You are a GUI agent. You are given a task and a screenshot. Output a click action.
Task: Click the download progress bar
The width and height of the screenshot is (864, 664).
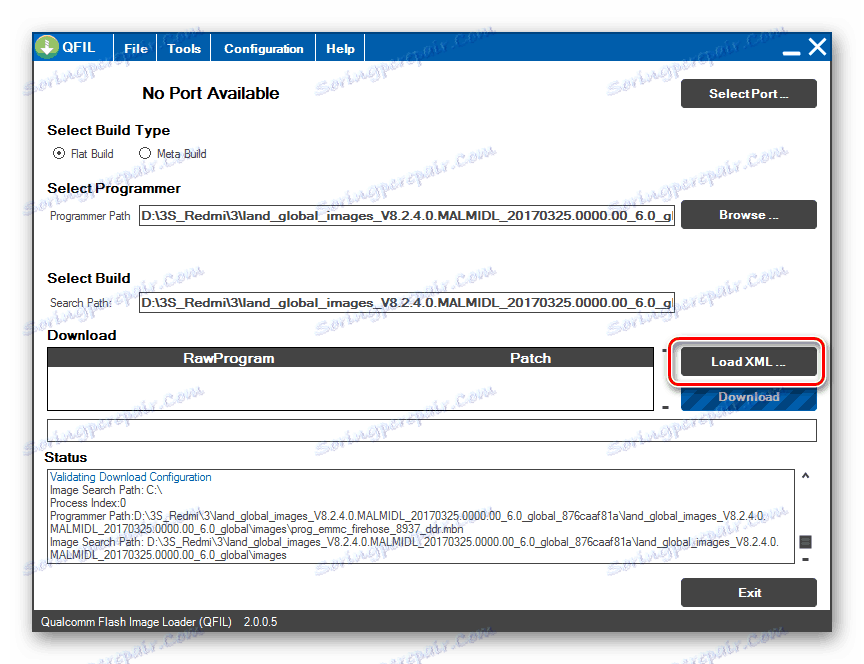pos(432,430)
